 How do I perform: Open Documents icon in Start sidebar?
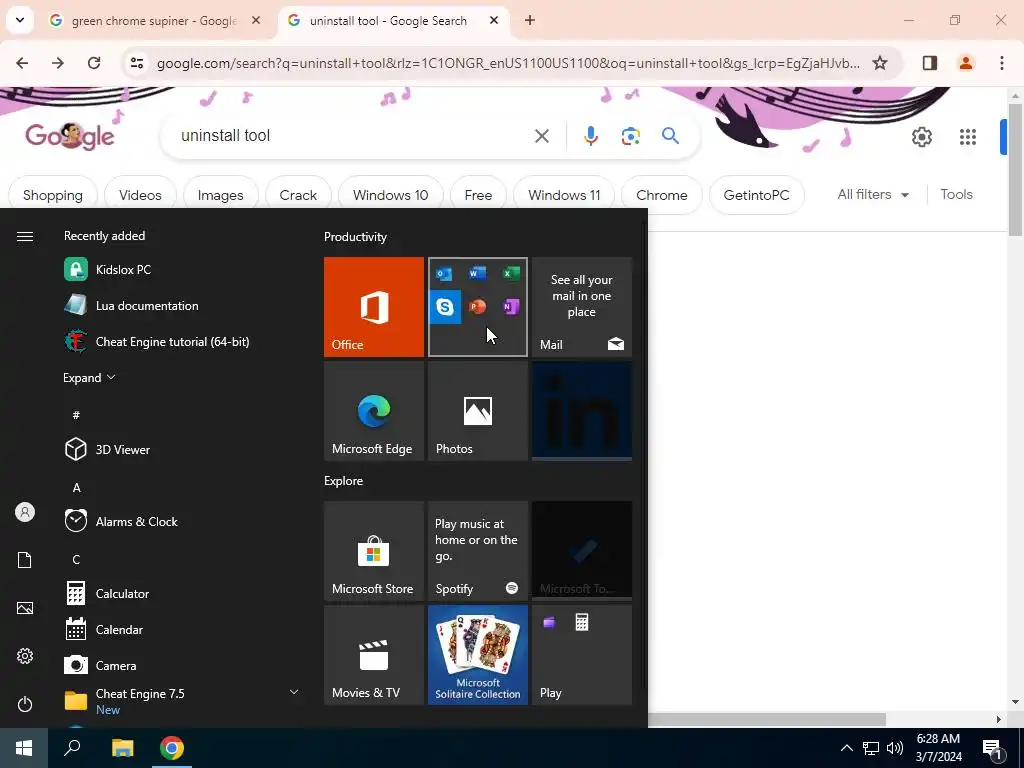click(25, 560)
